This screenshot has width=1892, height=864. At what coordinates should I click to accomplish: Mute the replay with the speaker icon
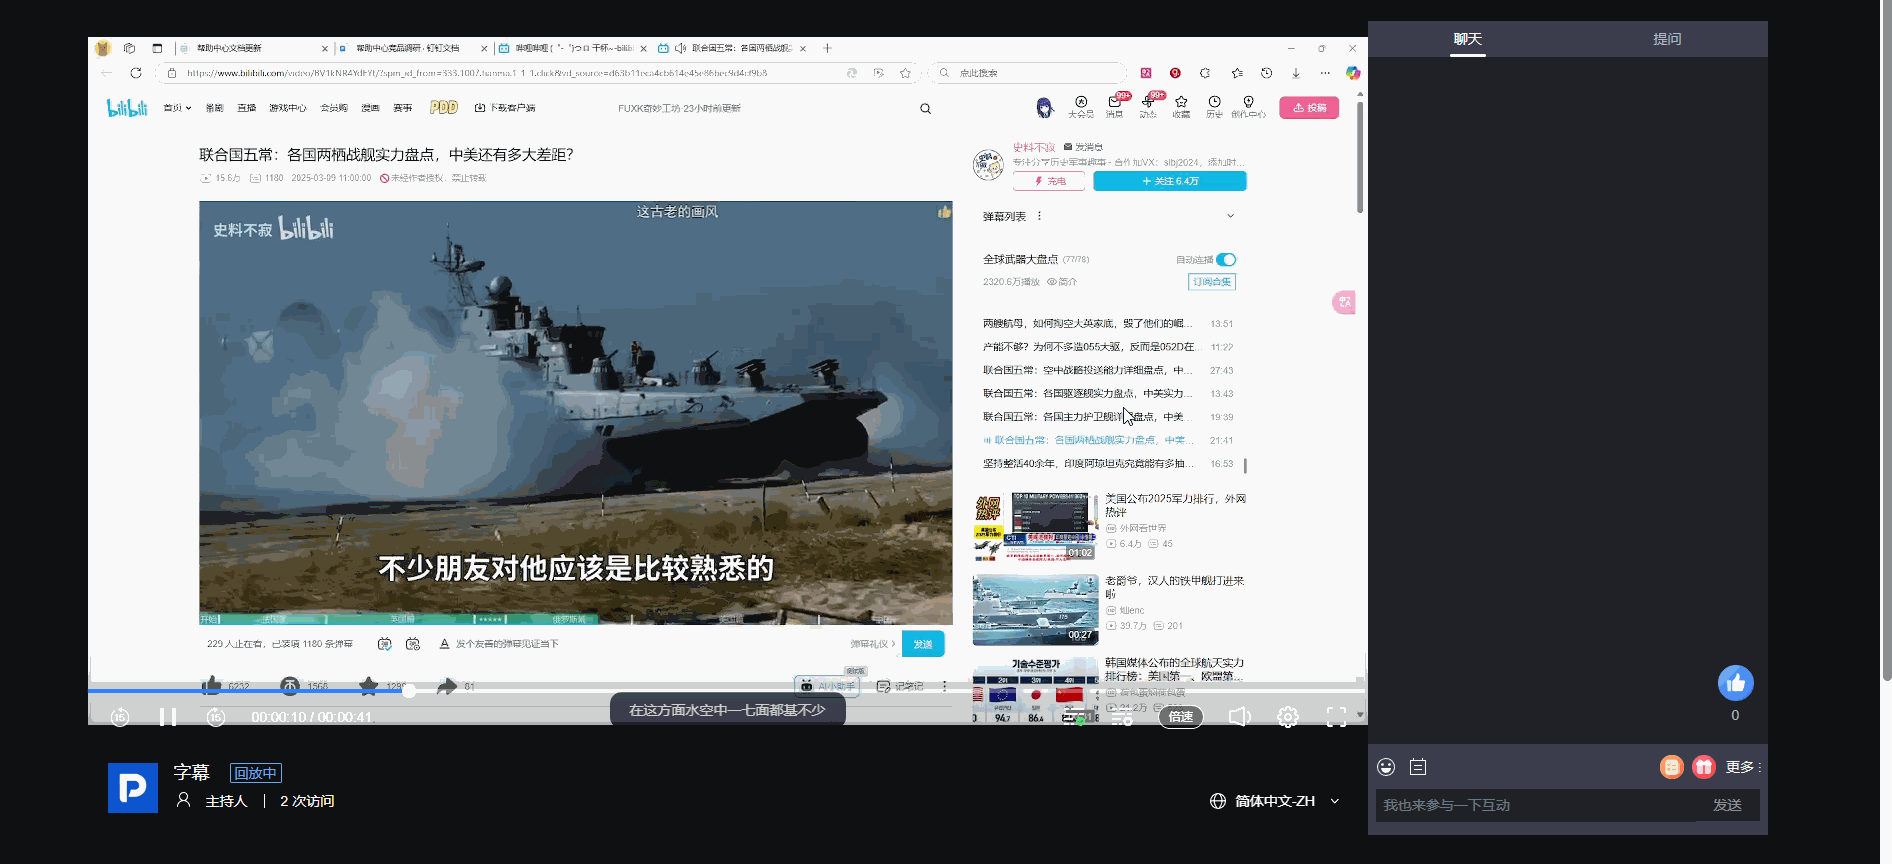coord(1240,717)
